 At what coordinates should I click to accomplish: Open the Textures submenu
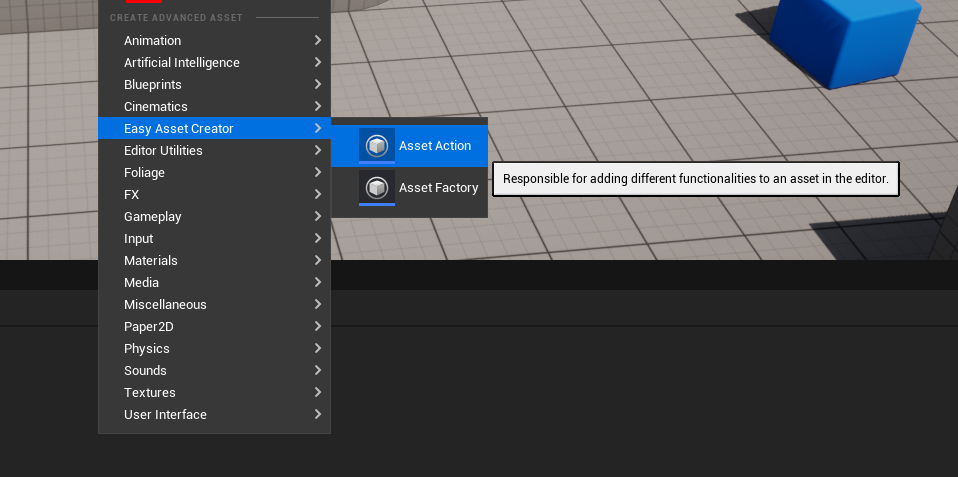[x=214, y=392]
